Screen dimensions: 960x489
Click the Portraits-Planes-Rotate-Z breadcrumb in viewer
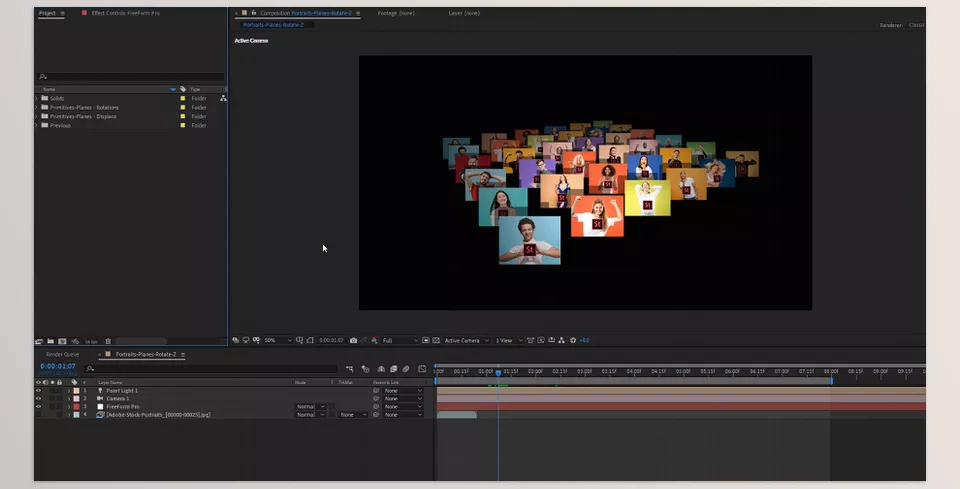click(273, 25)
